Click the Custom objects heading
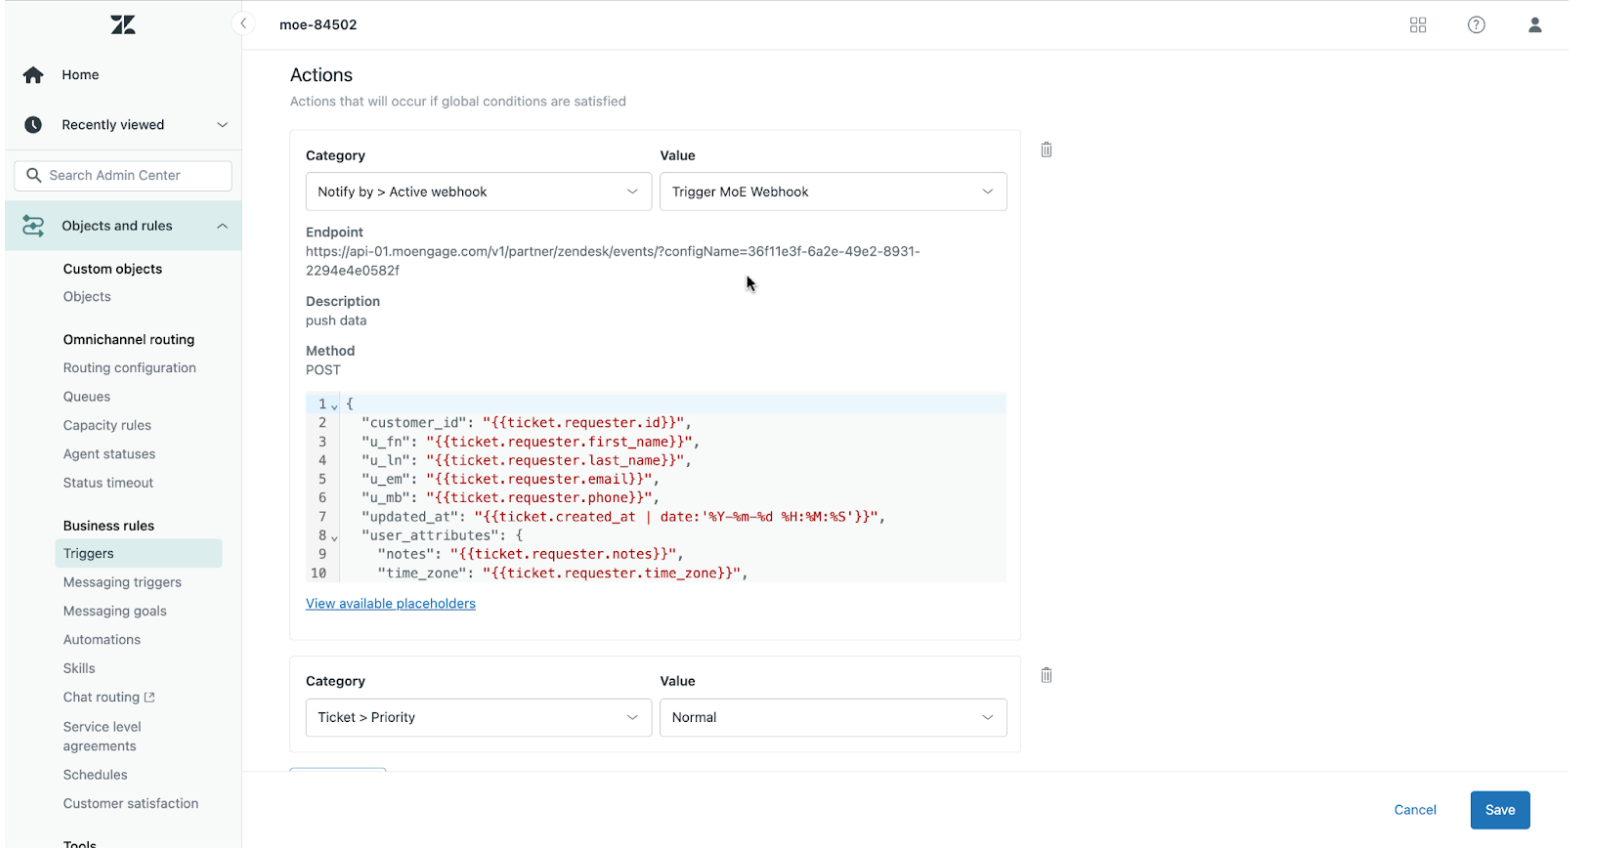This screenshot has width=1616, height=856. (x=112, y=269)
